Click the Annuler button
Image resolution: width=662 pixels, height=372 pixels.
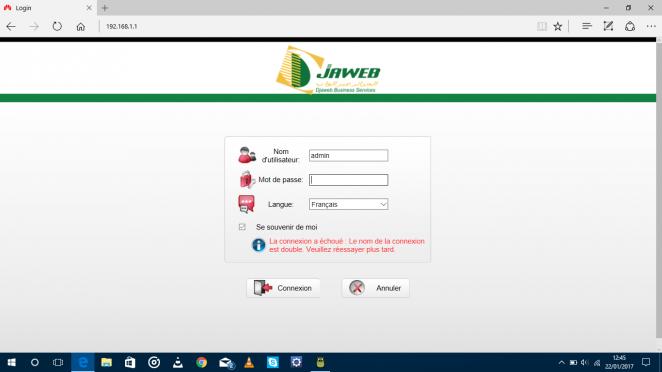click(375, 288)
